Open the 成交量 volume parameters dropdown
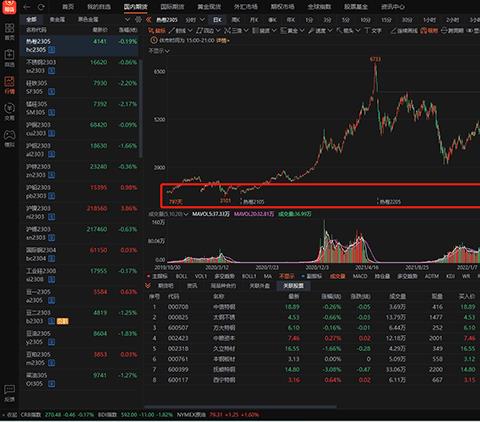Screen dimensions: 480x422 coord(168,214)
